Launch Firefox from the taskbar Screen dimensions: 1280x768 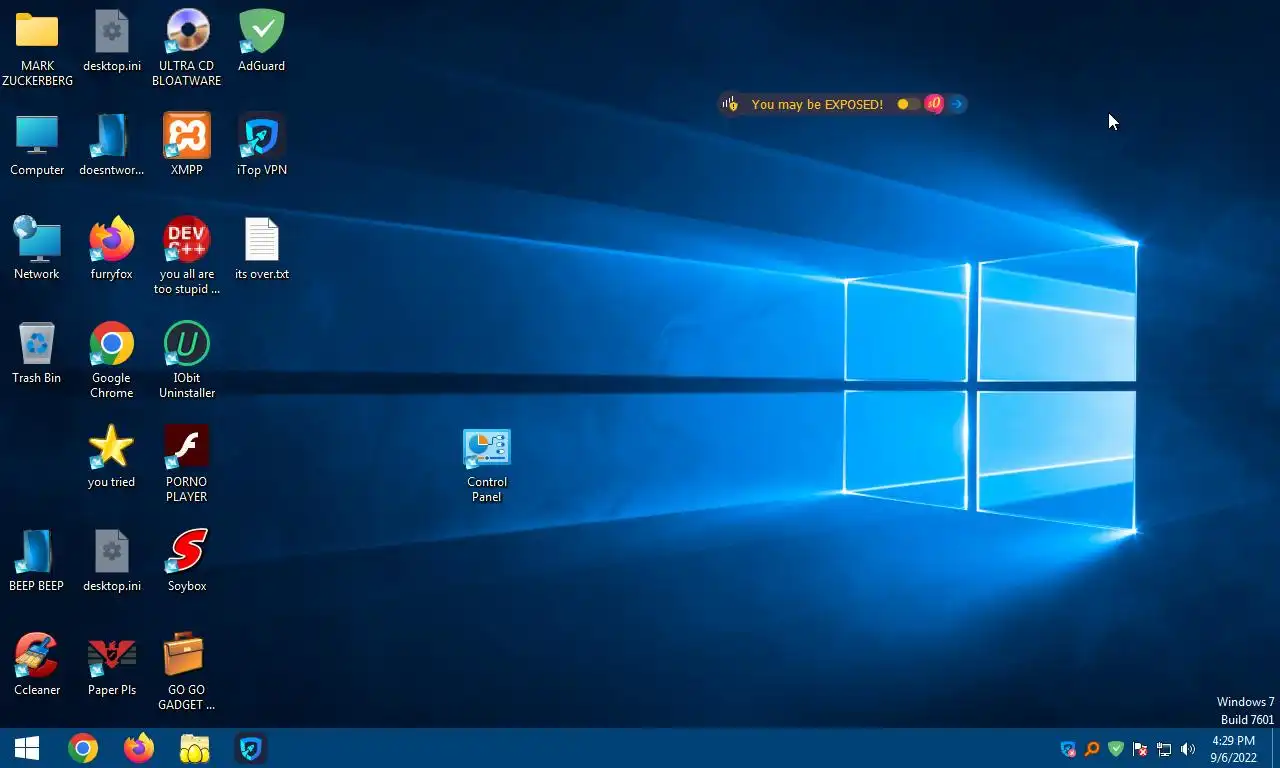(x=139, y=748)
